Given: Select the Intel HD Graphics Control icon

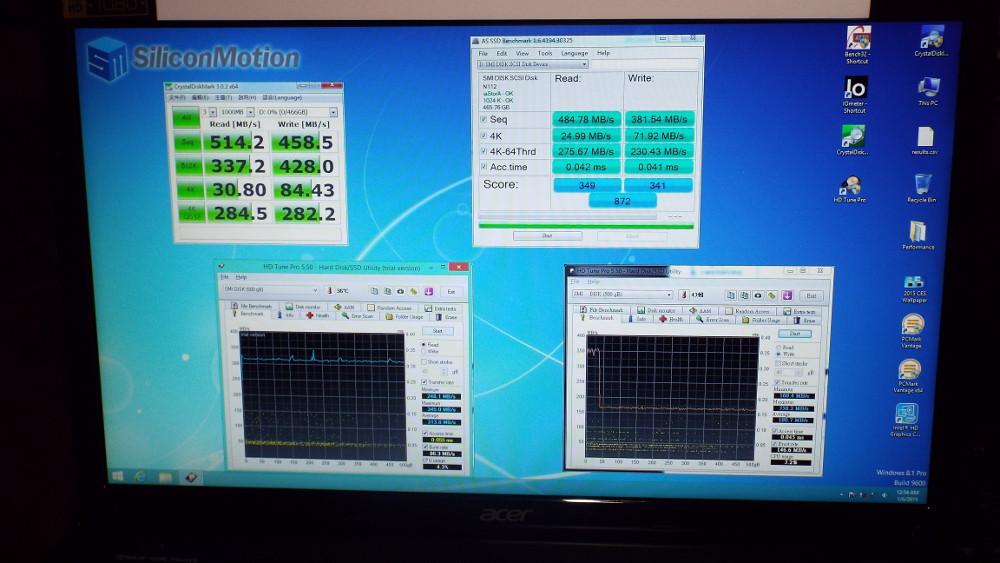Looking at the screenshot, I should tap(906, 421).
